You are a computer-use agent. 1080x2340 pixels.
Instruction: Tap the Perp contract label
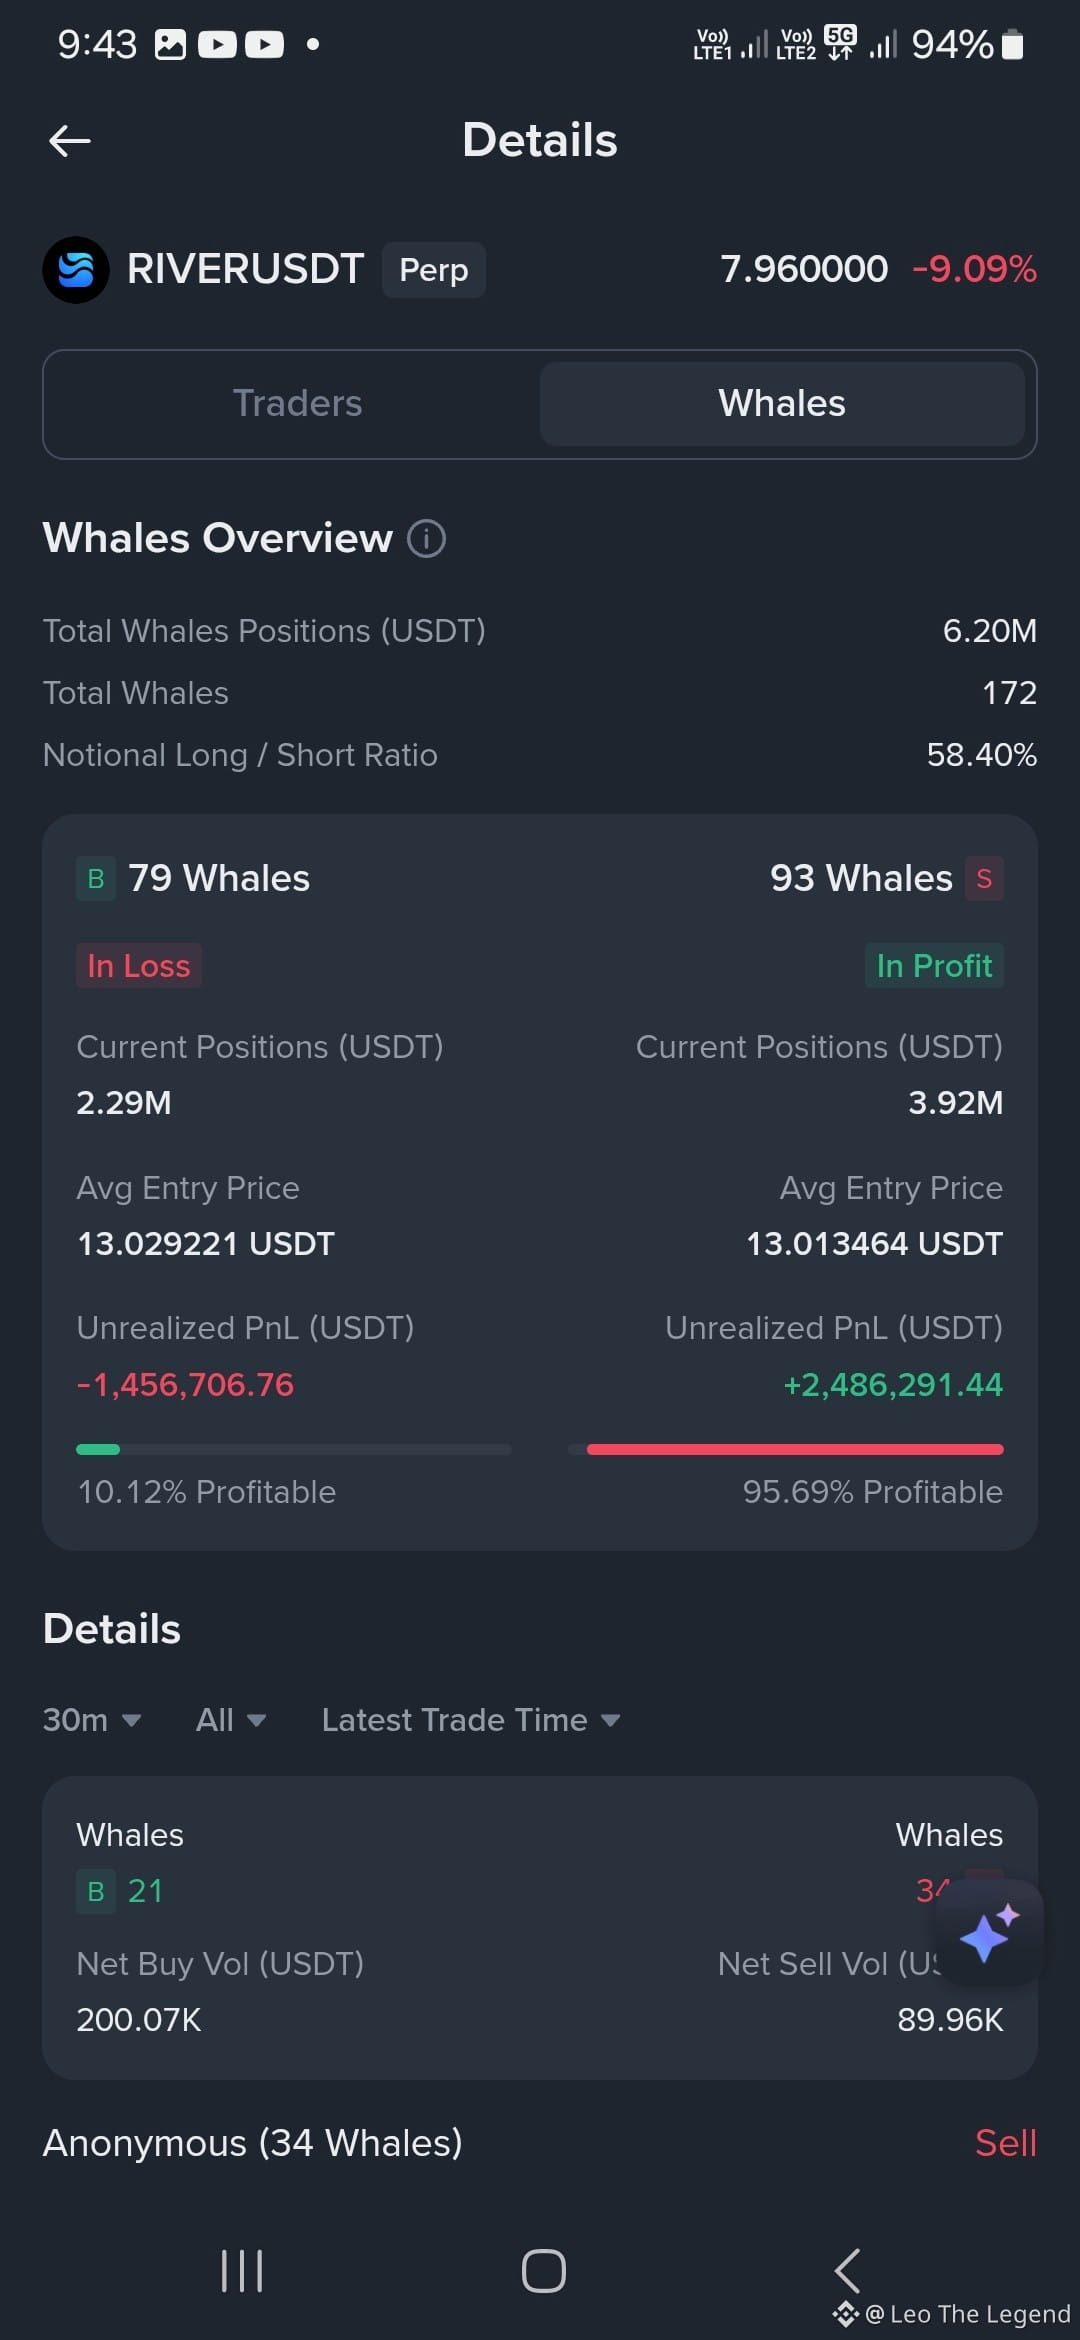(434, 270)
